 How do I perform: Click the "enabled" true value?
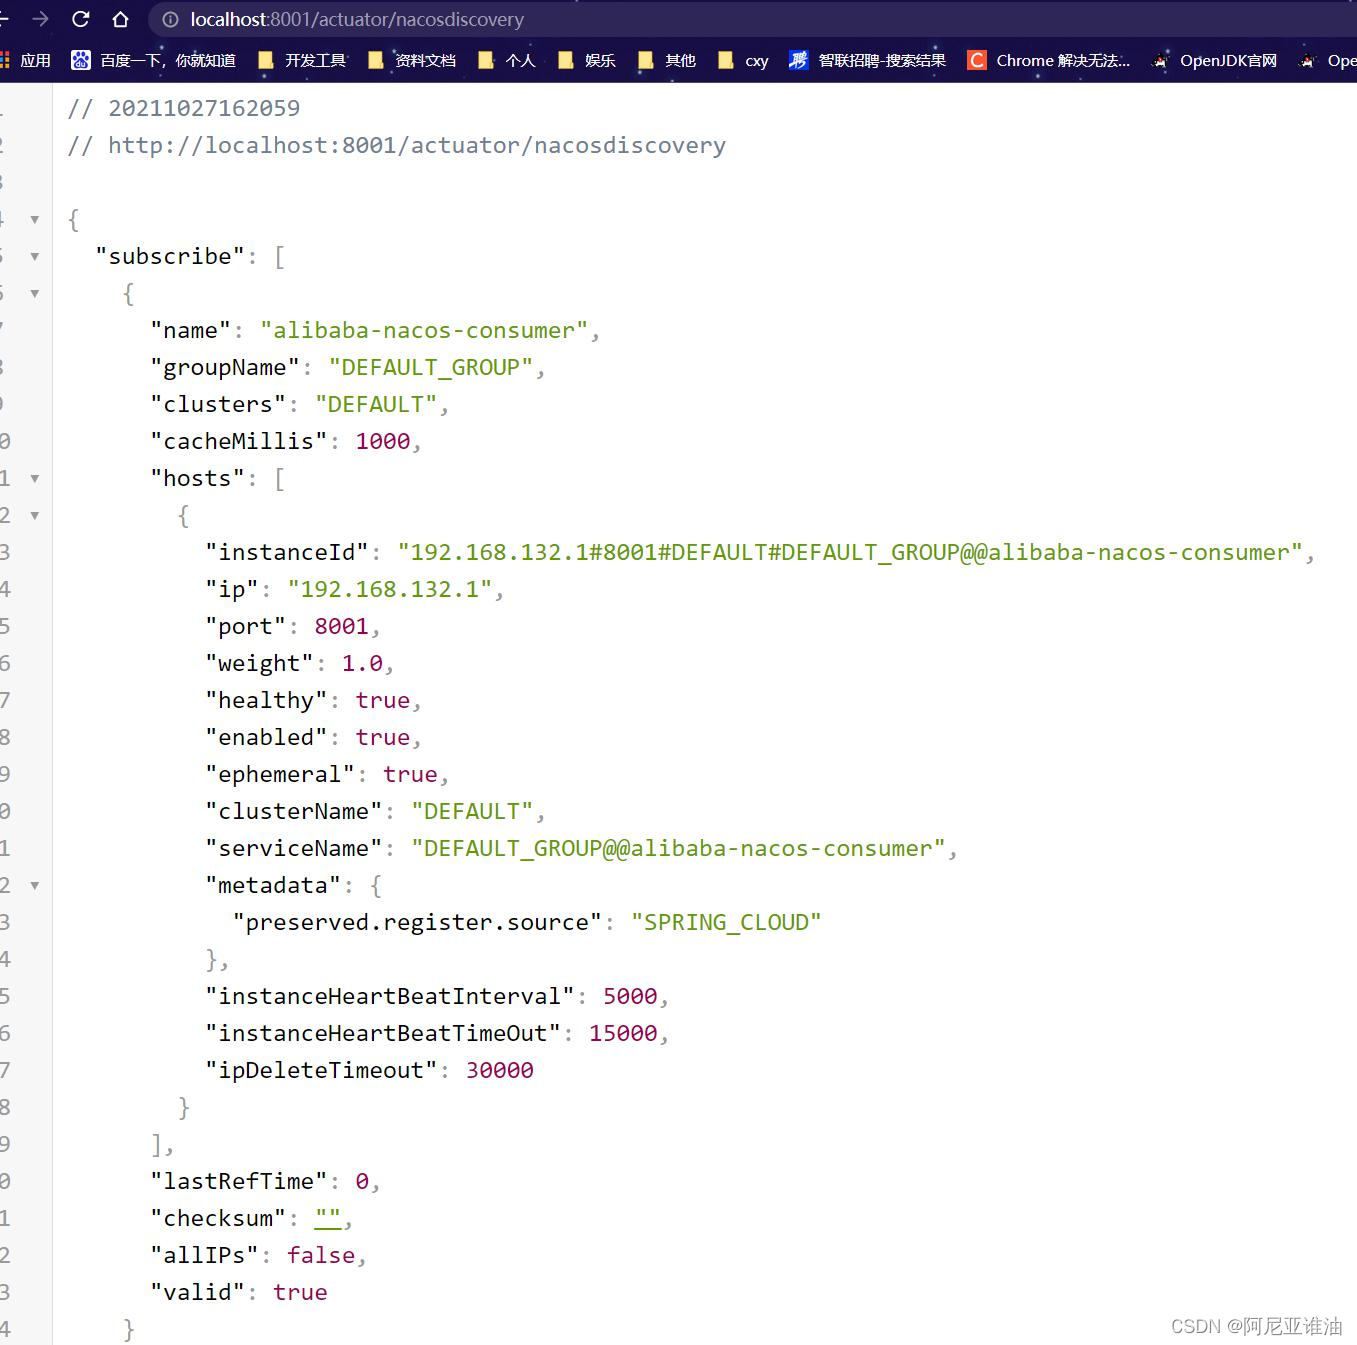pyautogui.click(x=383, y=737)
